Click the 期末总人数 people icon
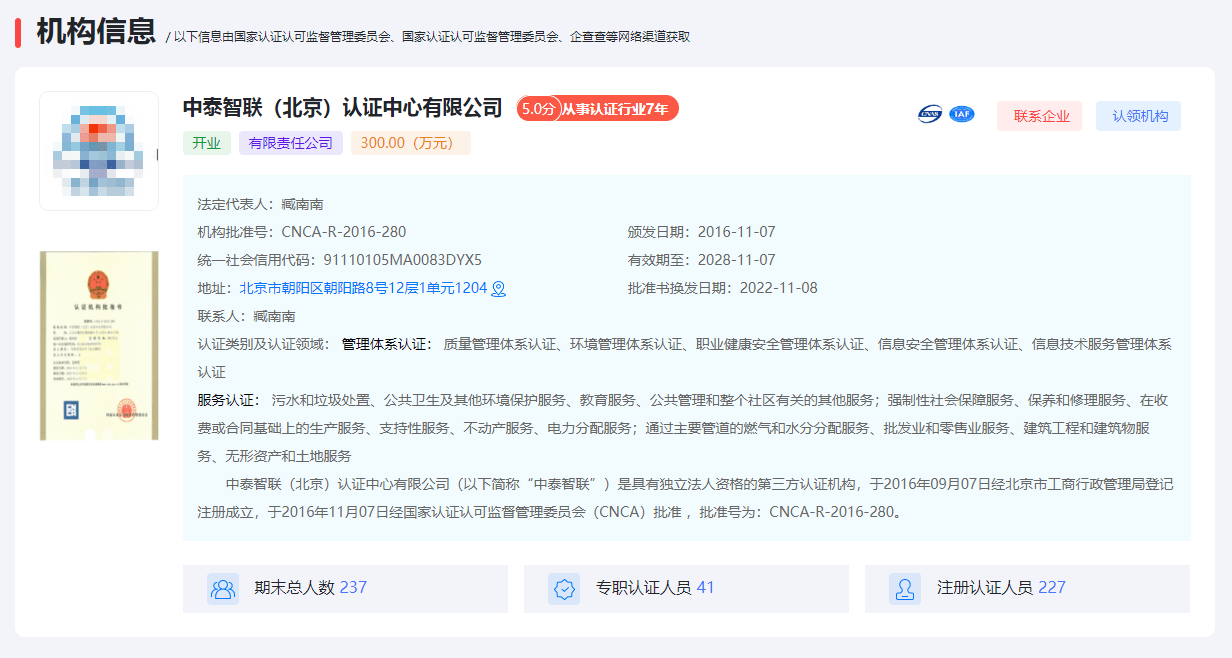 [x=223, y=589]
